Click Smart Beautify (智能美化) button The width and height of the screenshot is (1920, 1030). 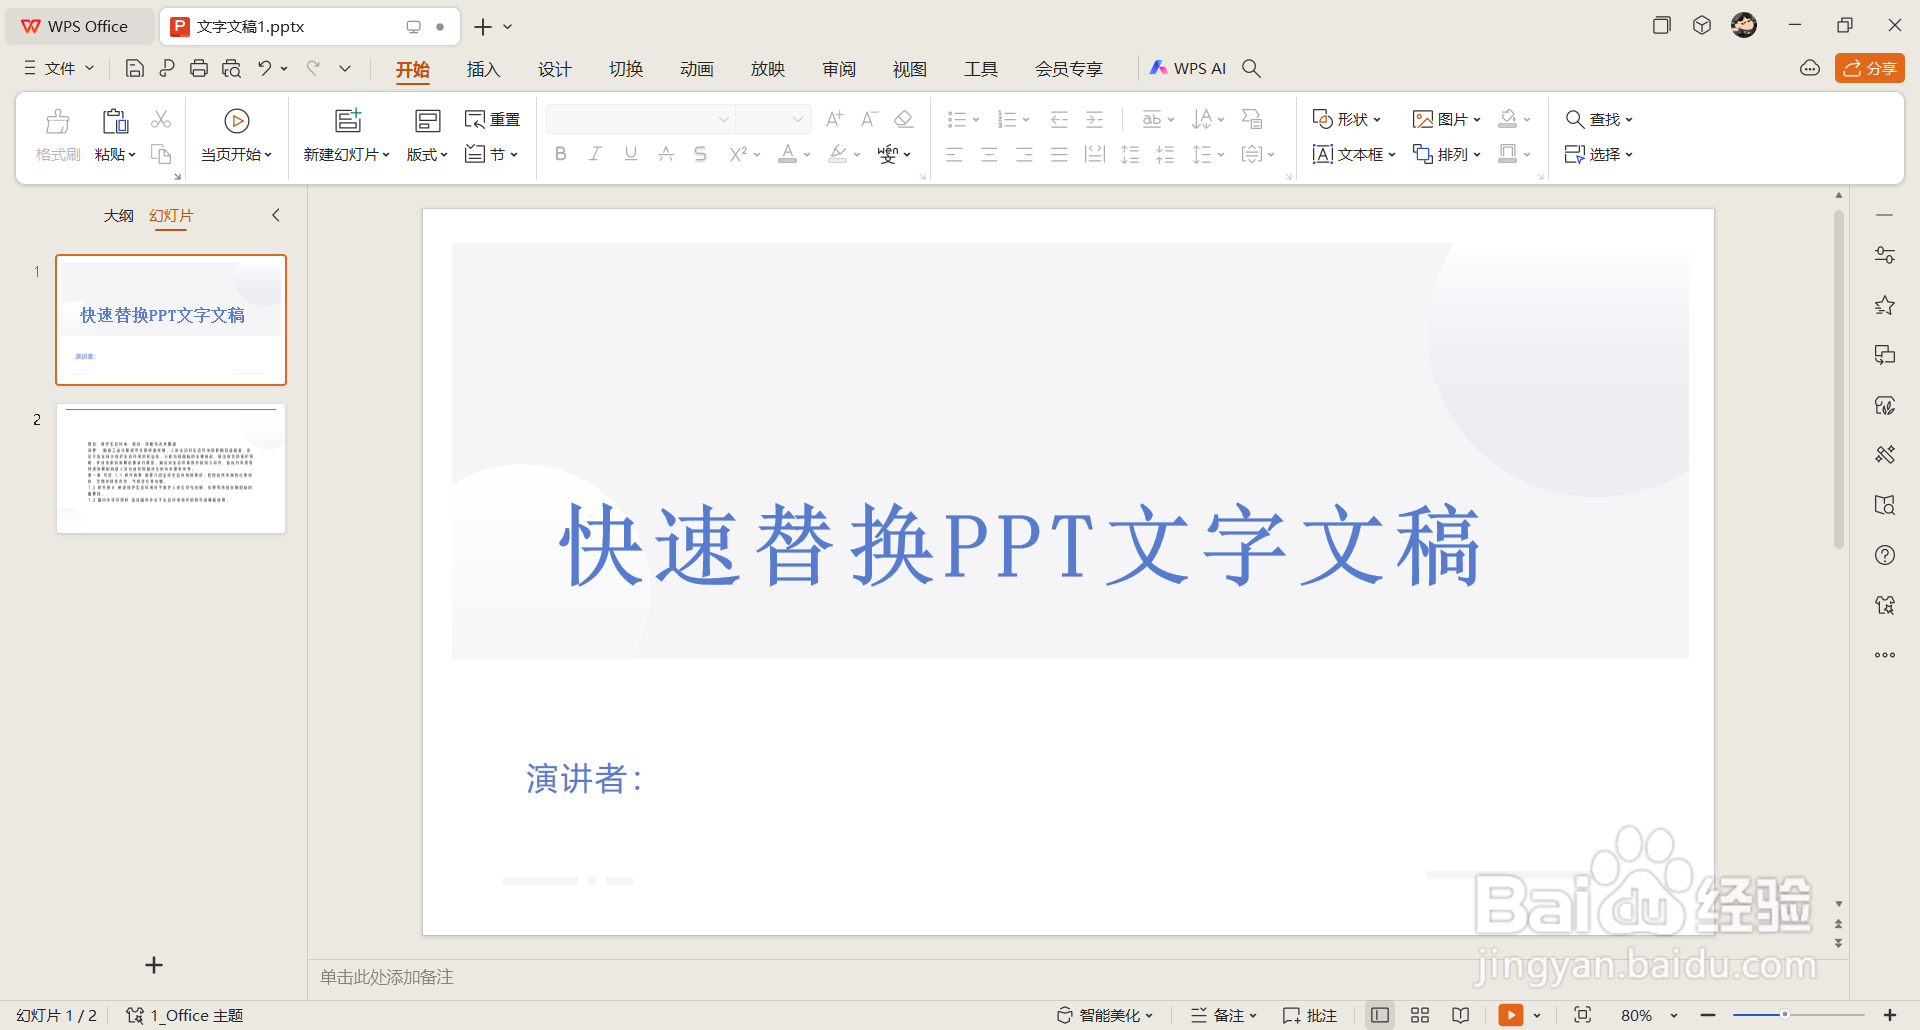pos(1105,1015)
